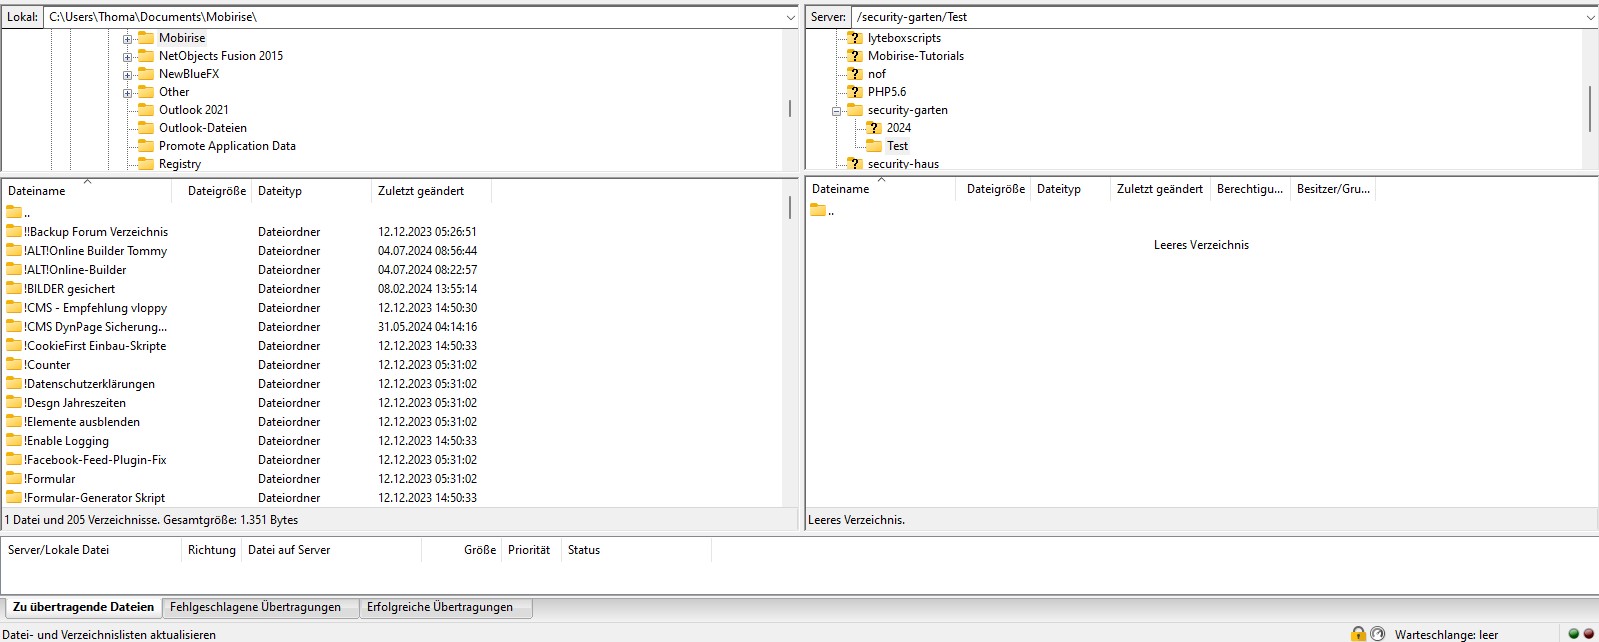Open the local path history dropdown
The width and height of the screenshot is (1599, 642).
[790, 17]
